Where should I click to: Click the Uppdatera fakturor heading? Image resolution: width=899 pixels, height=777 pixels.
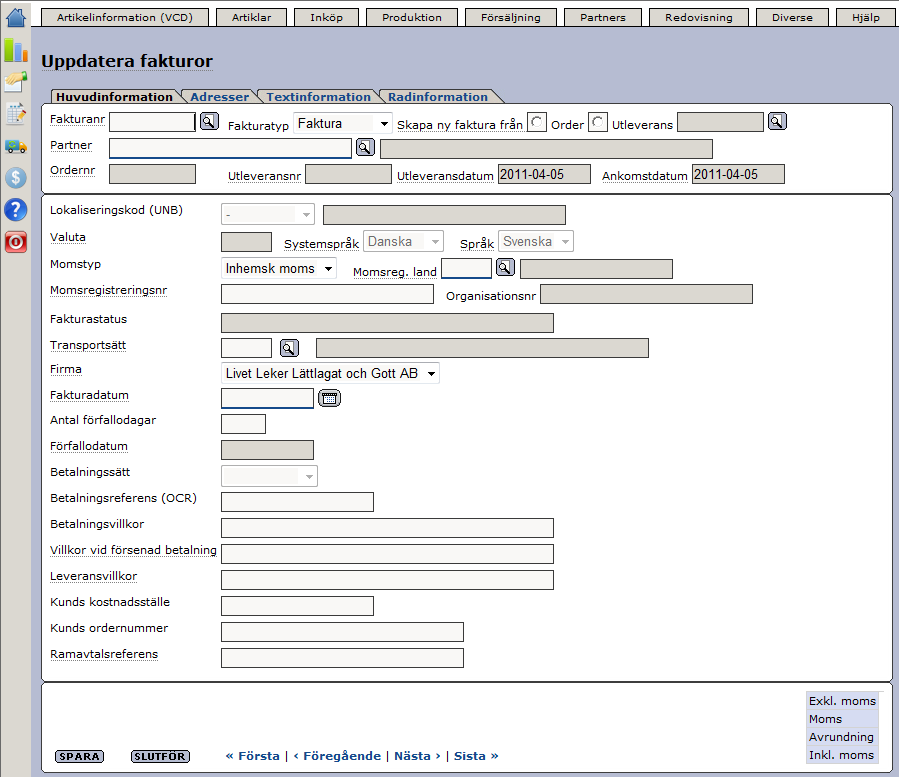pos(127,61)
